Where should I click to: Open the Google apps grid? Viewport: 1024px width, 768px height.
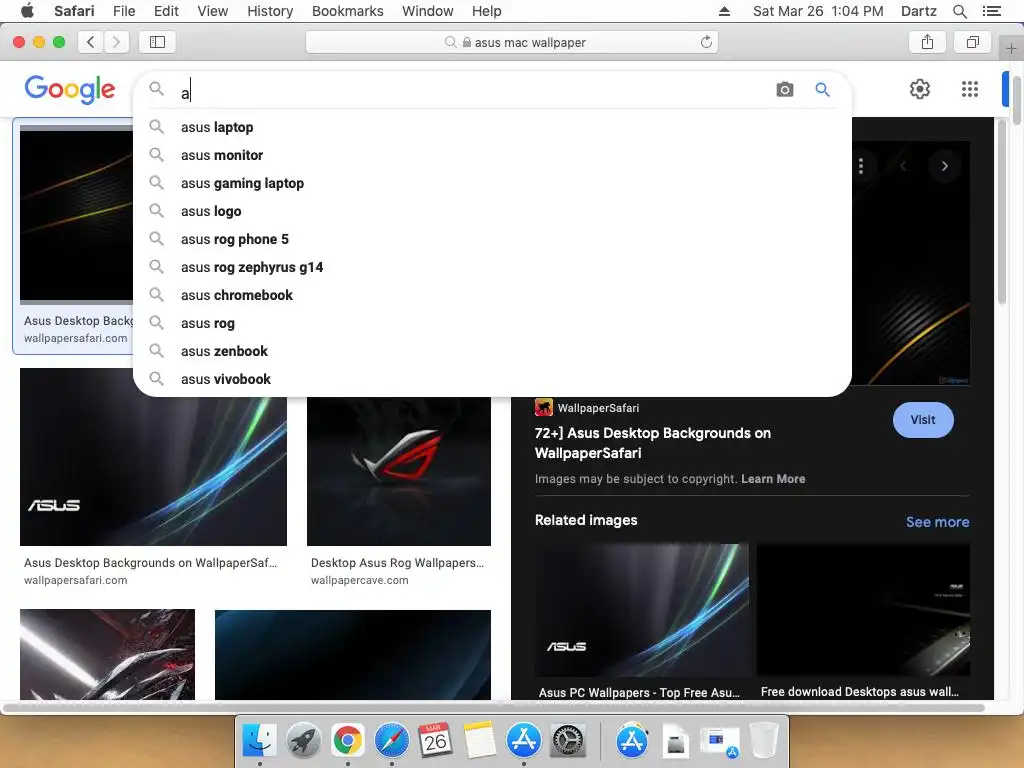pos(970,89)
